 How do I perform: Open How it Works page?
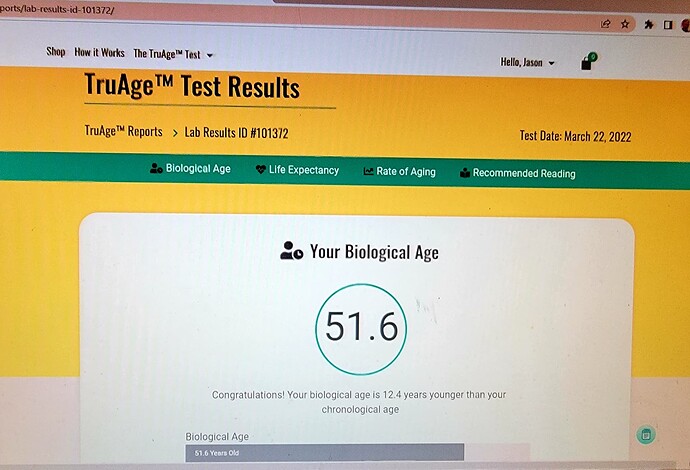pos(99,52)
